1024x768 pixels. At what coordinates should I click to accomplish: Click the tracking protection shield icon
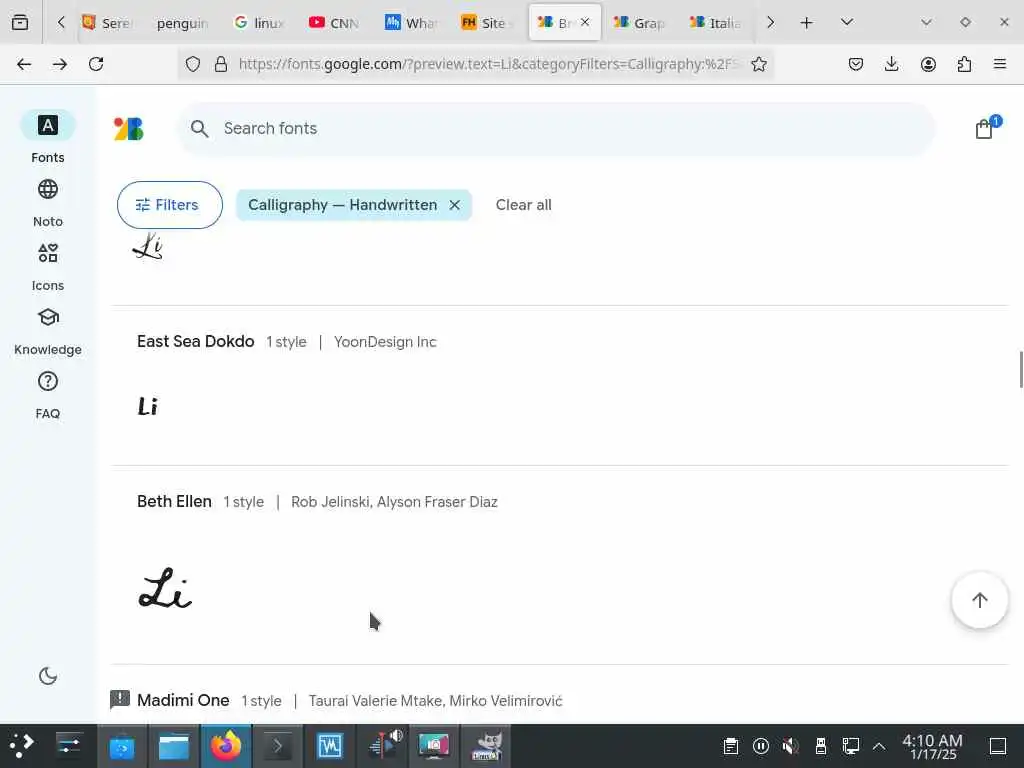pos(193,64)
